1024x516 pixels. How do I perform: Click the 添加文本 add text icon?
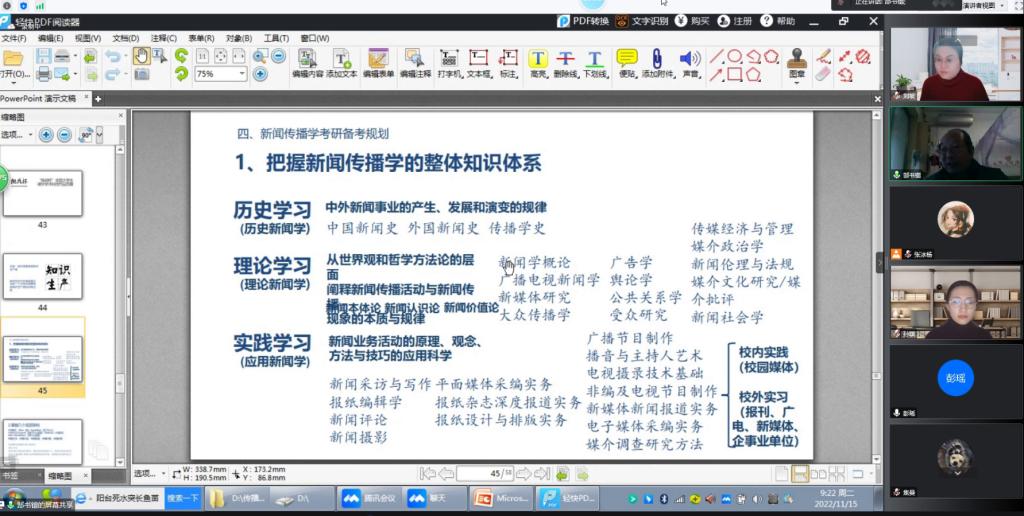341,62
